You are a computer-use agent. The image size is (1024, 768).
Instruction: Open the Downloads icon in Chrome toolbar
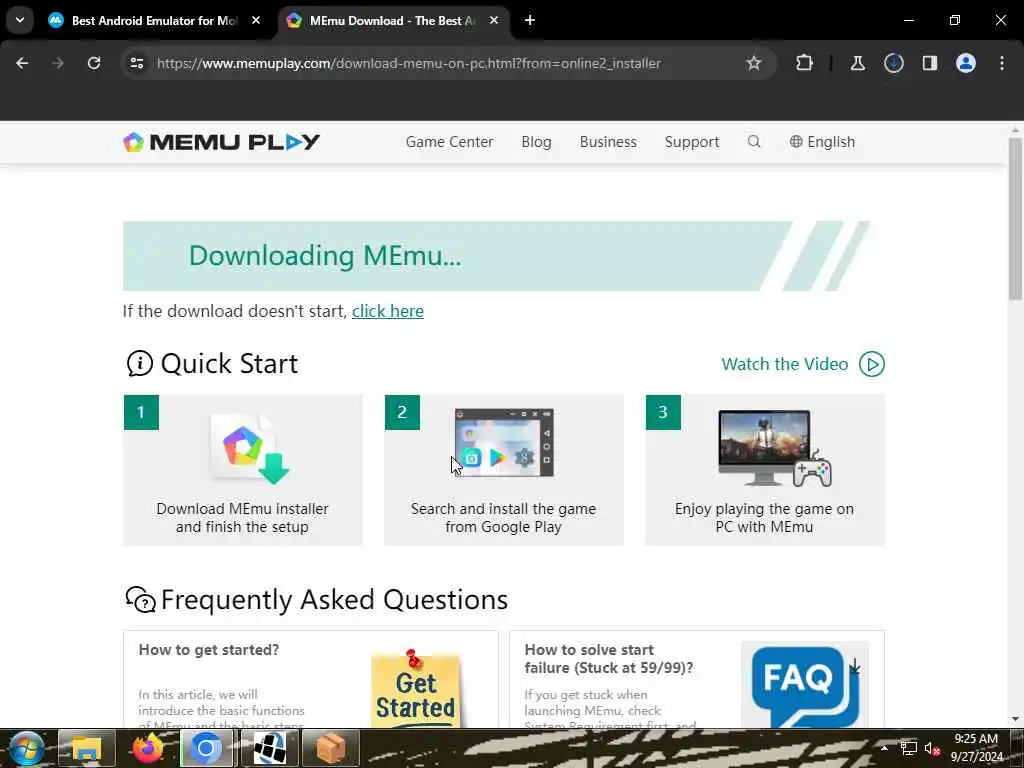tap(893, 63)
